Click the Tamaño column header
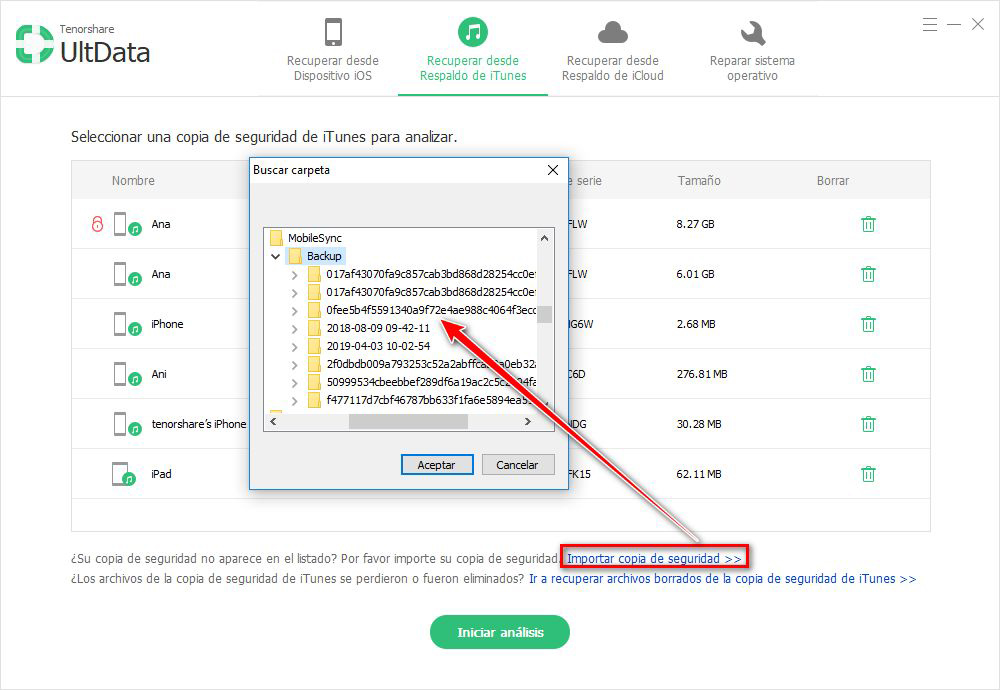This screenshot has height=690, width=1000. pyautogui.click(x=699, y=180)
